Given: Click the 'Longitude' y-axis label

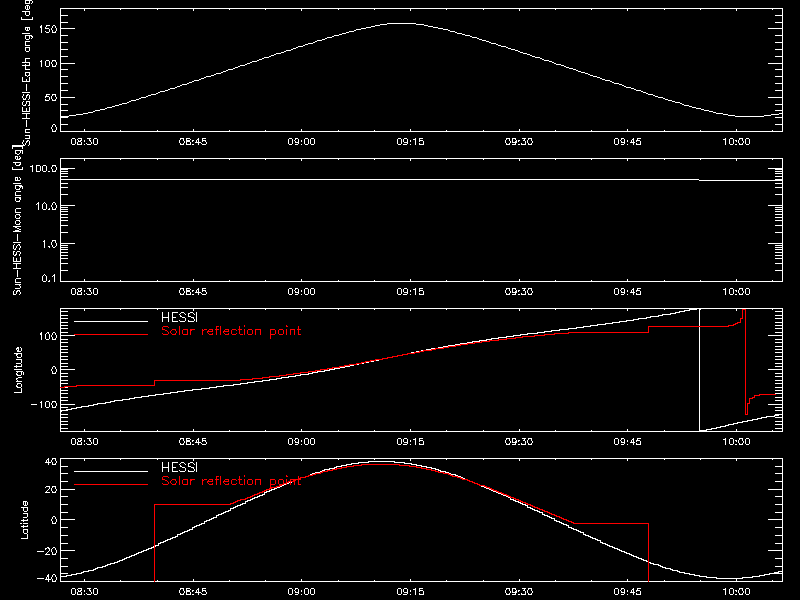Looking at the screenshot, I should coord(18,370).
